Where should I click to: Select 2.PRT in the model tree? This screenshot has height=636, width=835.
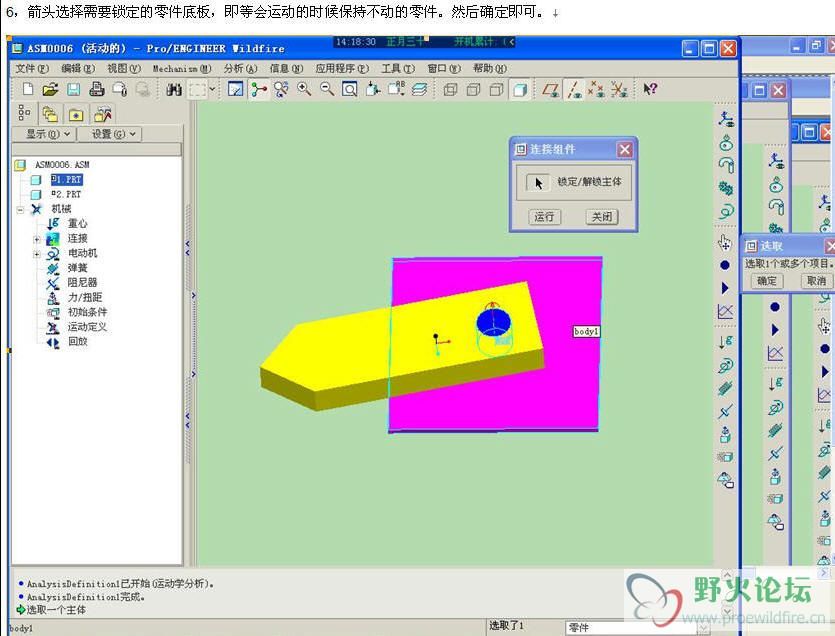tap(67, 194)
